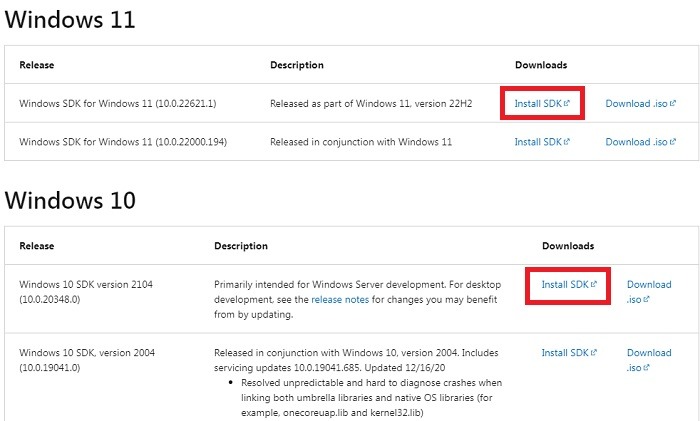The image size is (700, 421).
Task: Click 'Released in conjunction with Windows 10, version 2004' text
Action: click(356, 360)
